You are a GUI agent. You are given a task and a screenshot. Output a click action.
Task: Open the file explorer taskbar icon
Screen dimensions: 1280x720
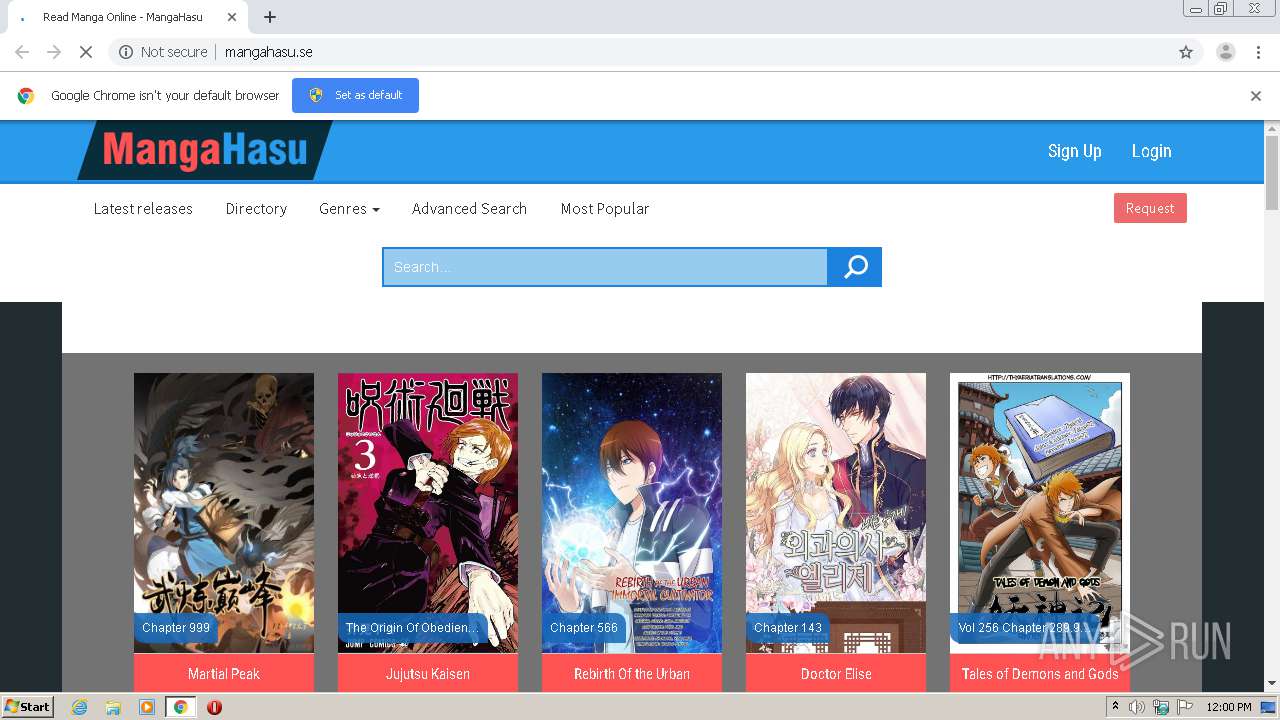click(x=113, y=707)
